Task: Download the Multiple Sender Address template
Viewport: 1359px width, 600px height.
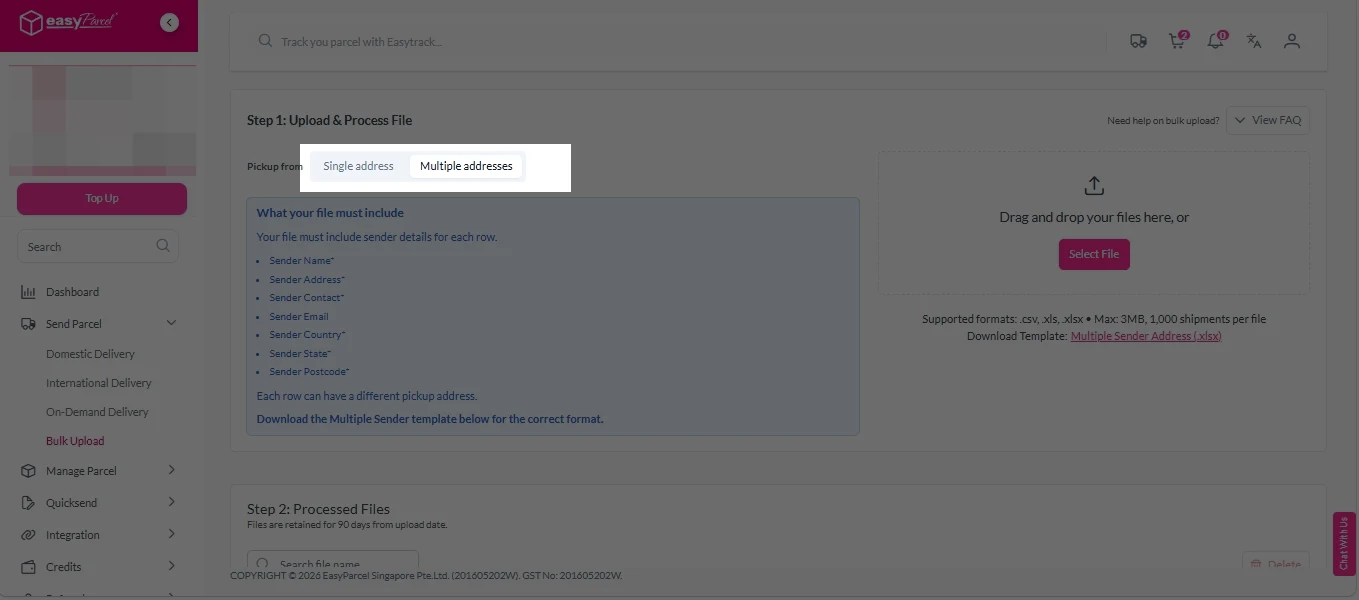Action: (x=1146, y=335)
